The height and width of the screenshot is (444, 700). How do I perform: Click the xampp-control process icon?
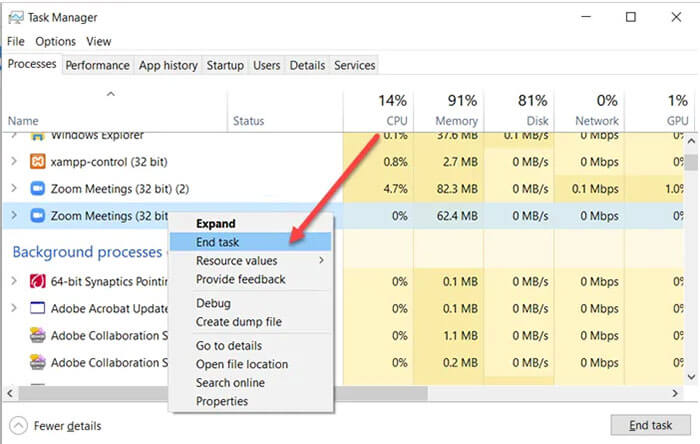(x=38, y=161)
